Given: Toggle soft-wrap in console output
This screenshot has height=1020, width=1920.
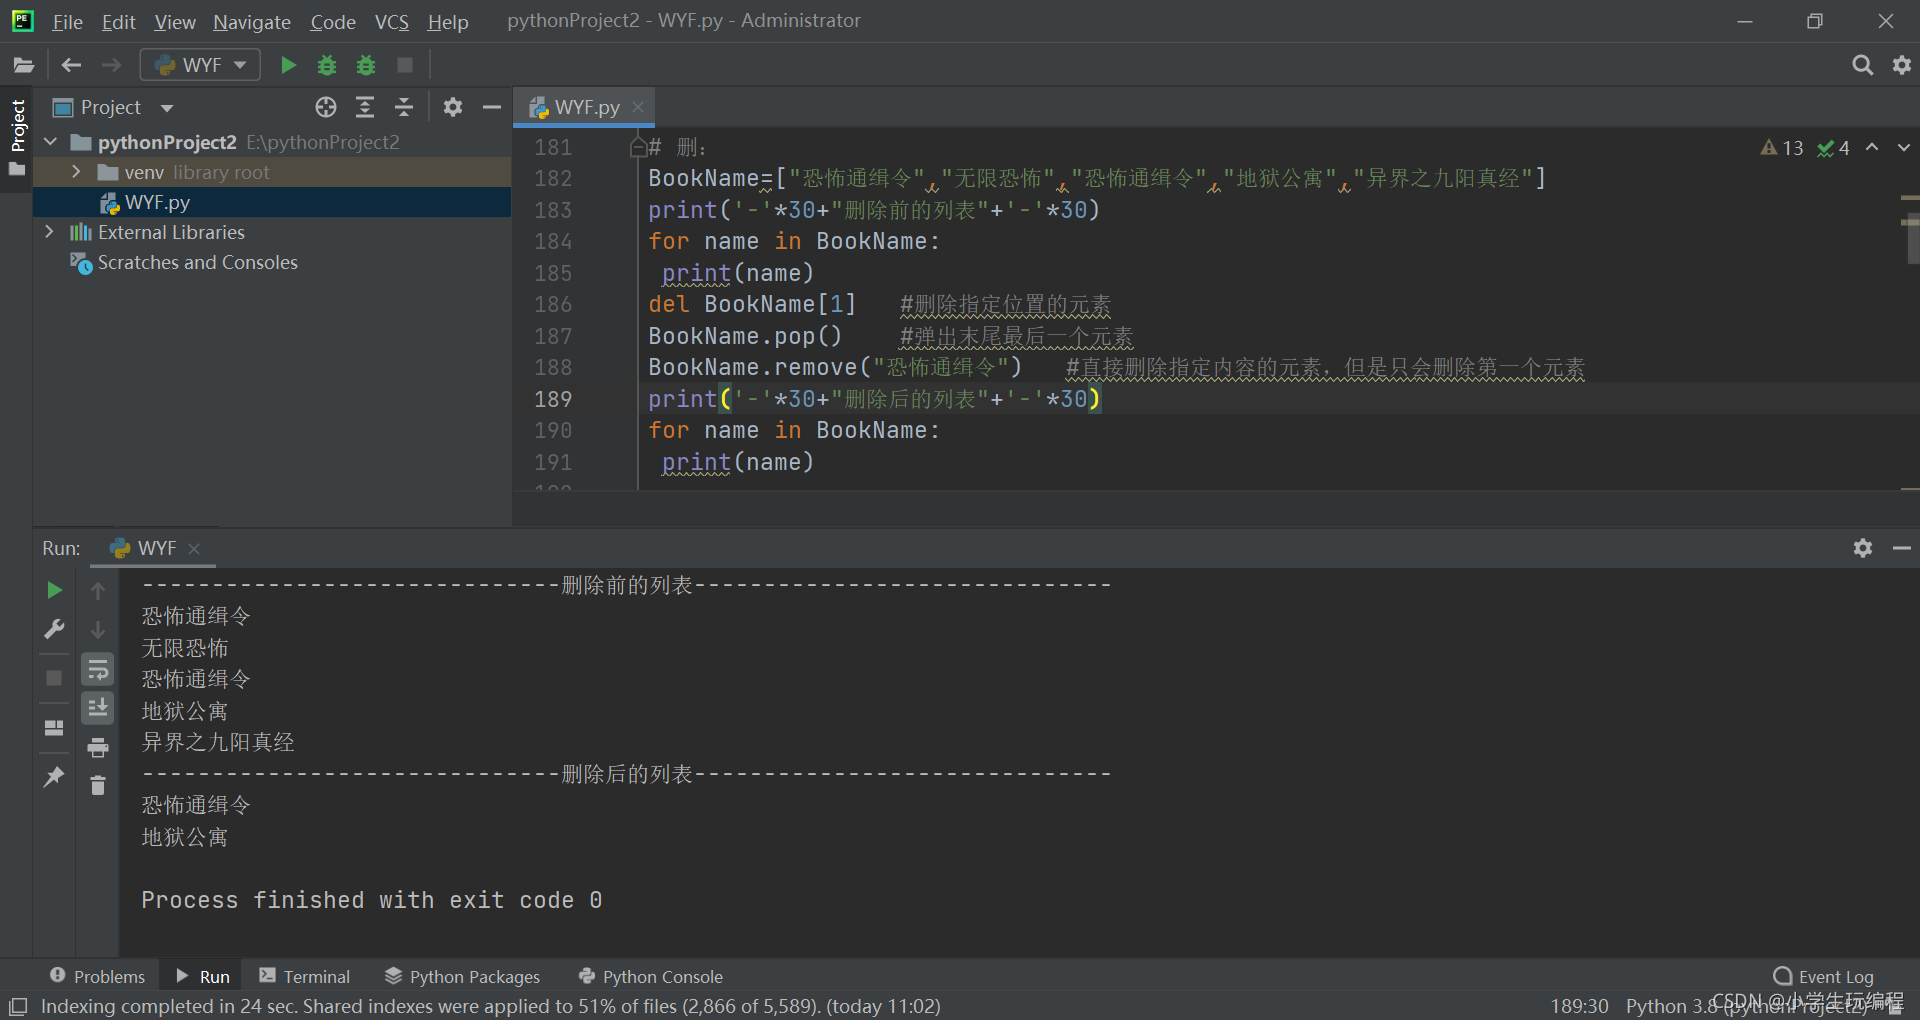Looking at the screenshot, I should pos(98,669).
